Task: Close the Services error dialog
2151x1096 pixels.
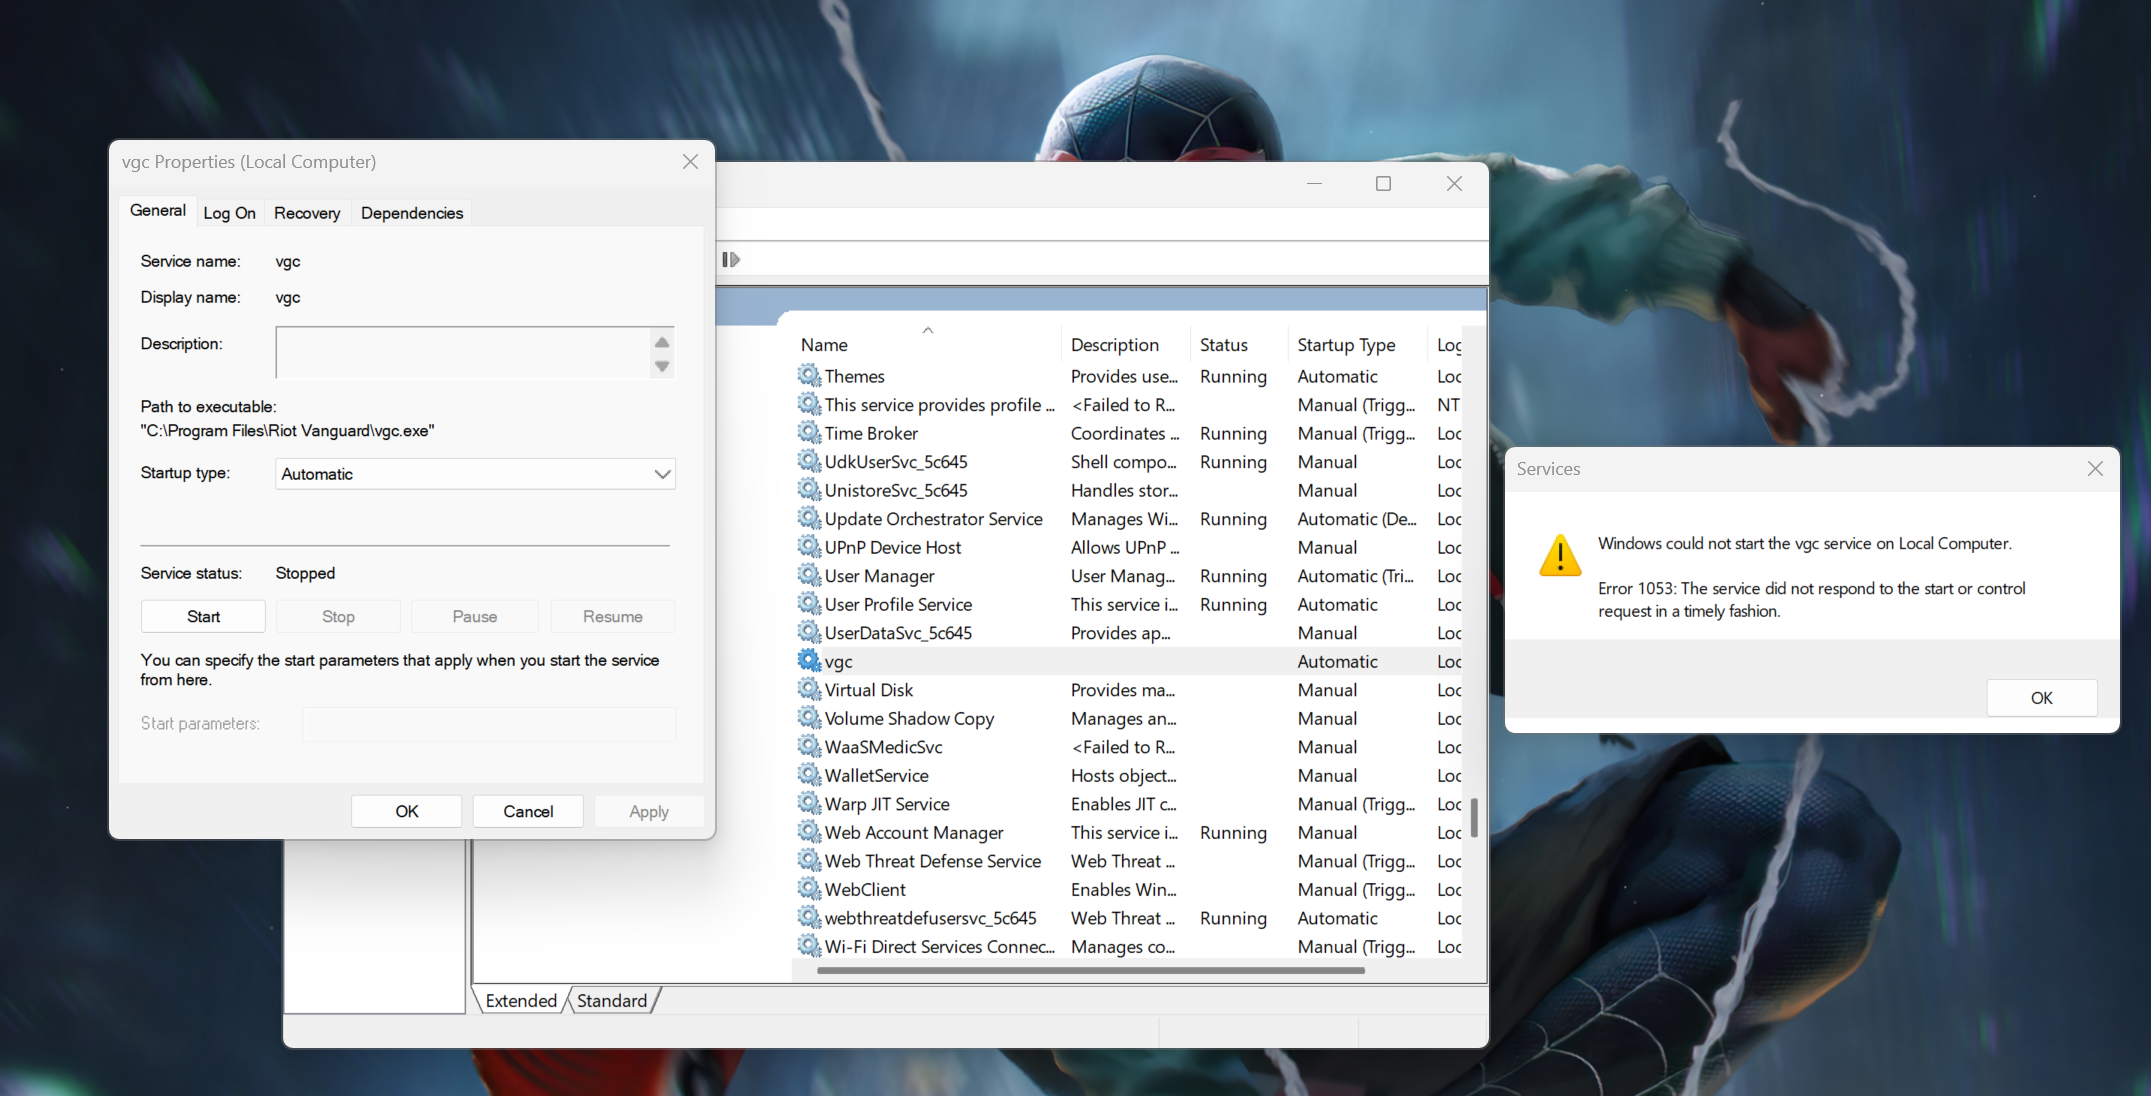Action: pos(2095,469)
